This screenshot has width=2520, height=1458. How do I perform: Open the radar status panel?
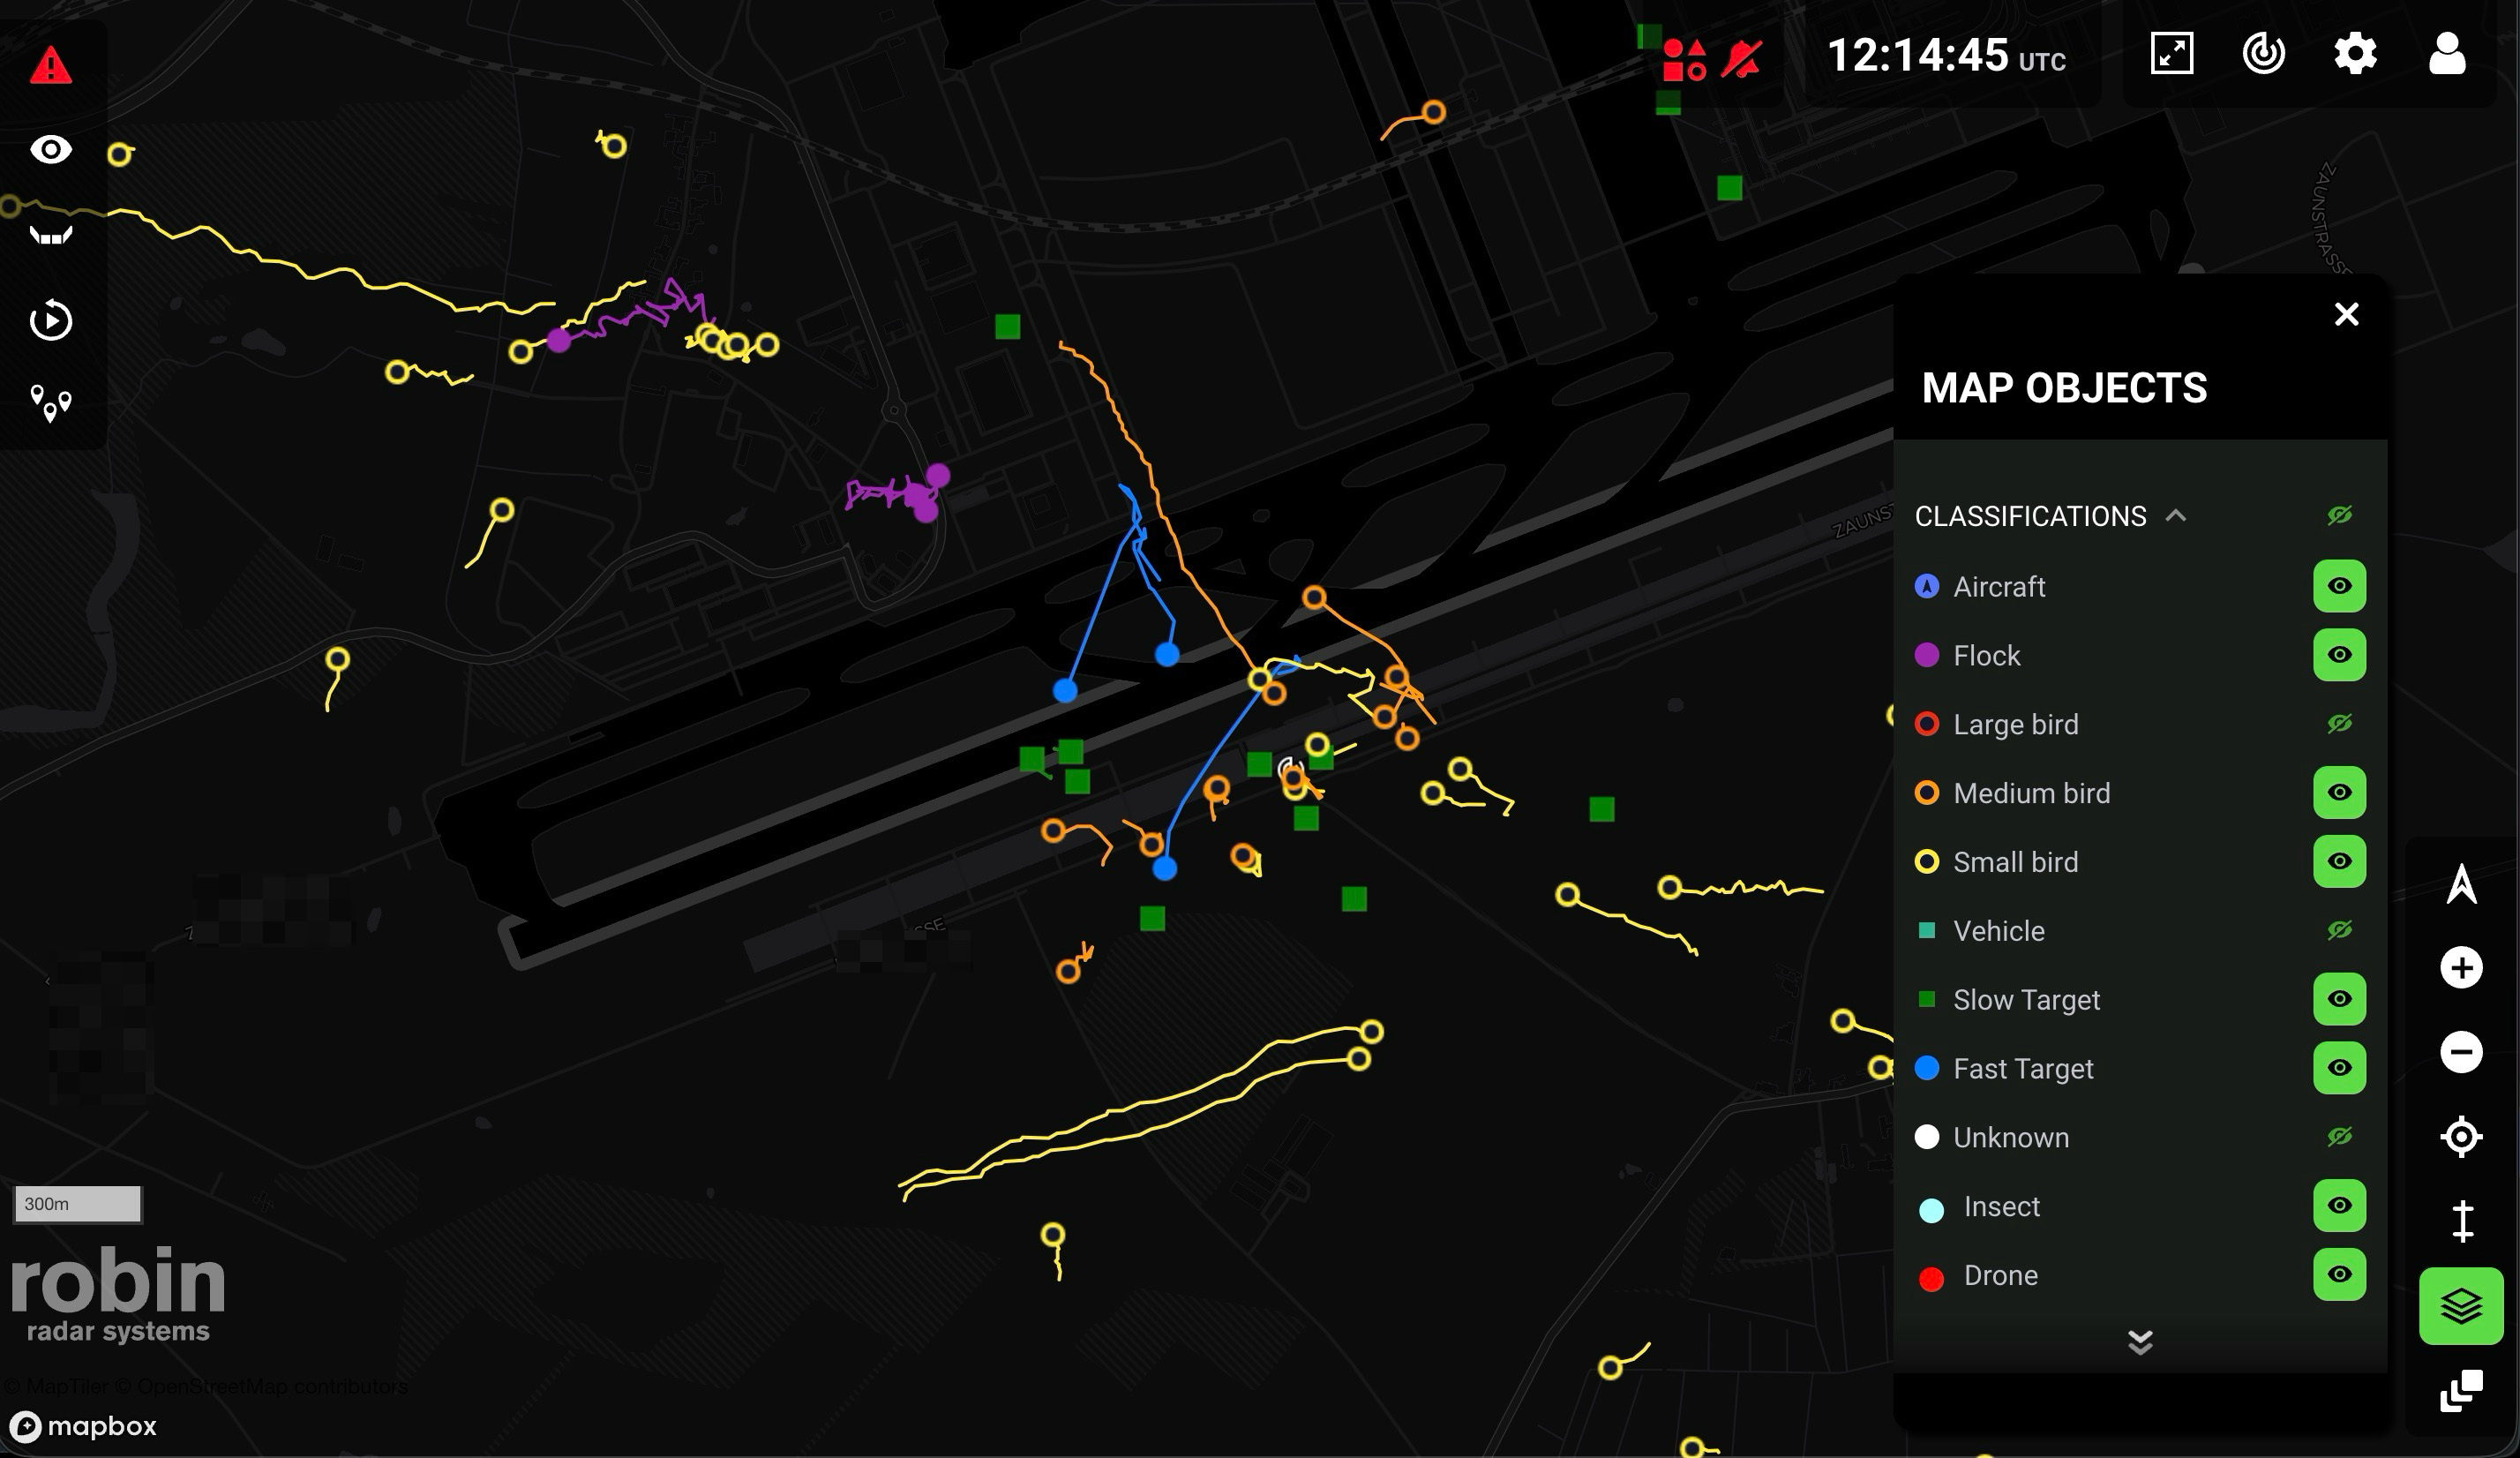pos(2264,54)
